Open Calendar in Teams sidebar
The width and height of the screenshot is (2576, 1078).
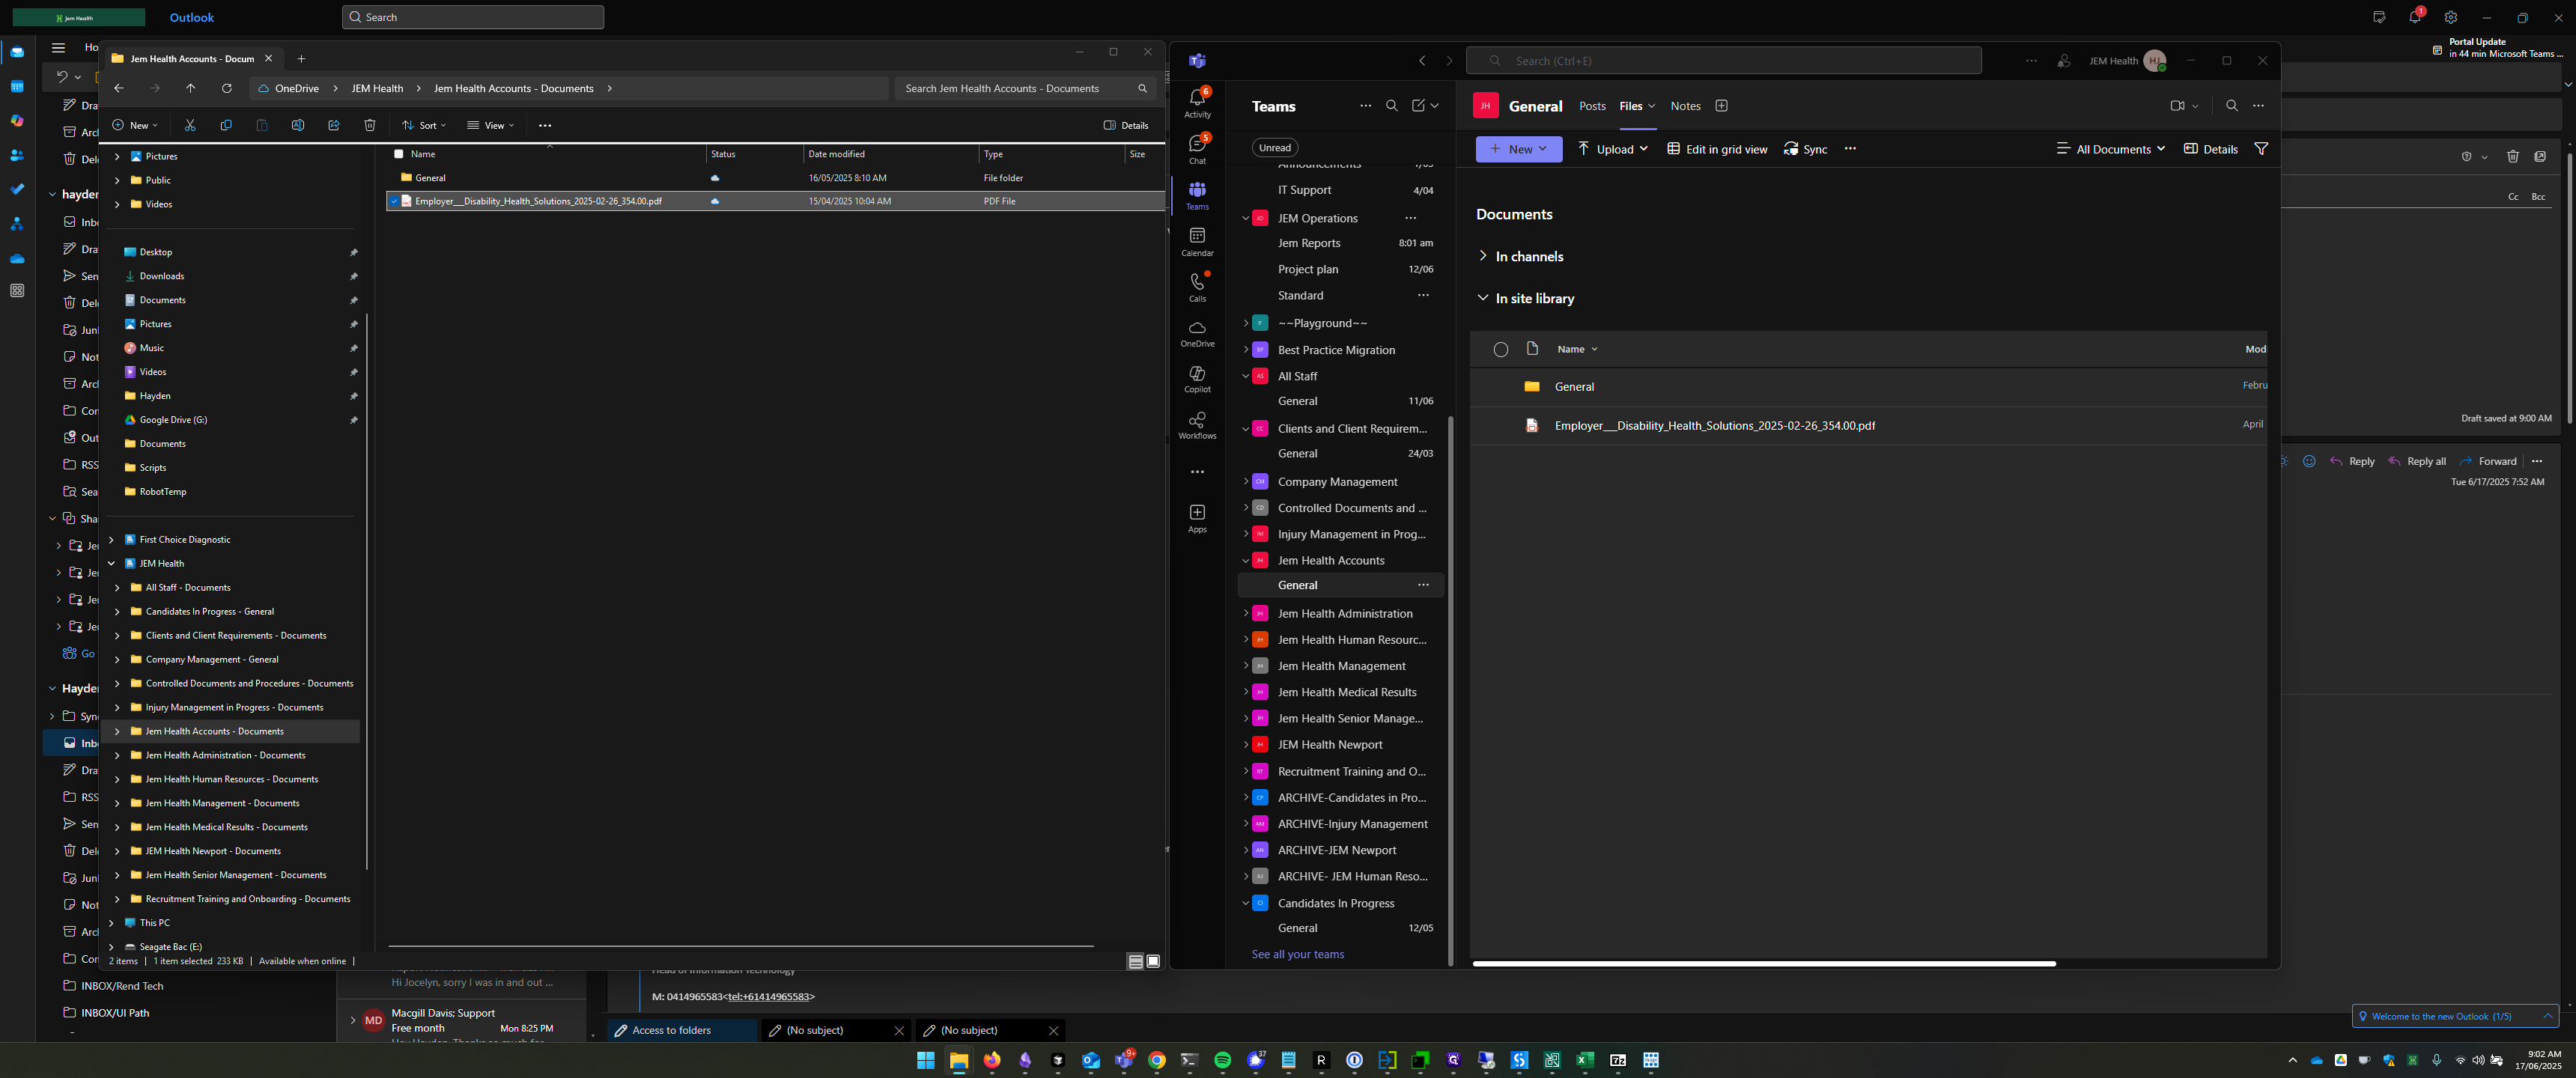[1197, 241]
